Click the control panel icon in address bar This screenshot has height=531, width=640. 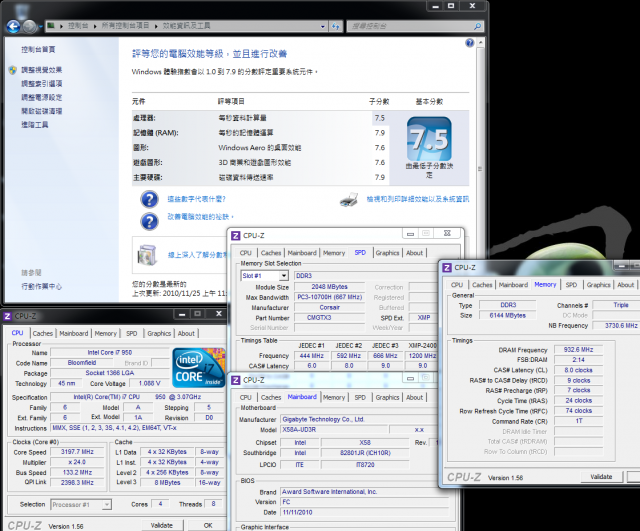point(51,26)
